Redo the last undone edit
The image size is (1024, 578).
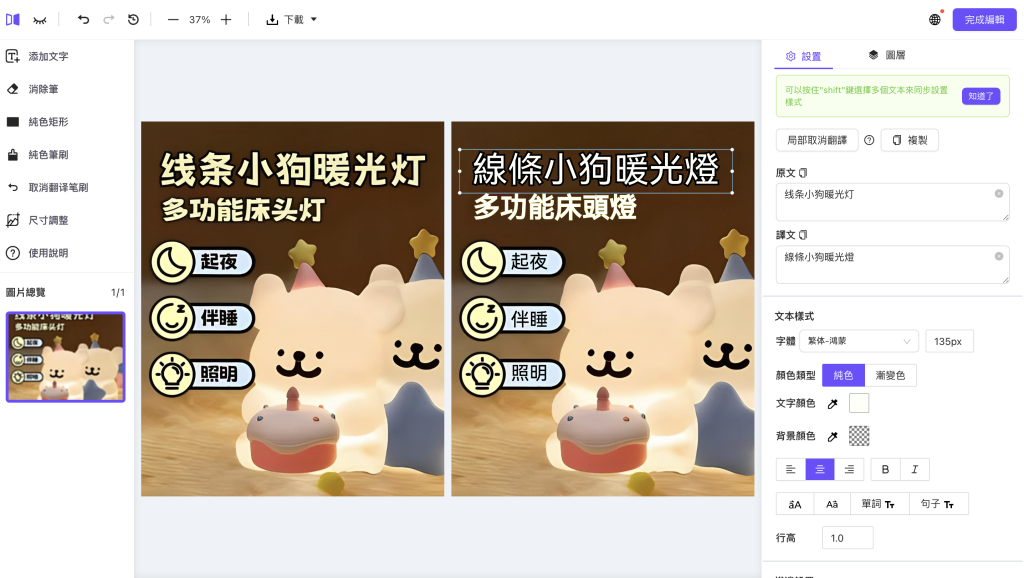click(x=108, y=20)
